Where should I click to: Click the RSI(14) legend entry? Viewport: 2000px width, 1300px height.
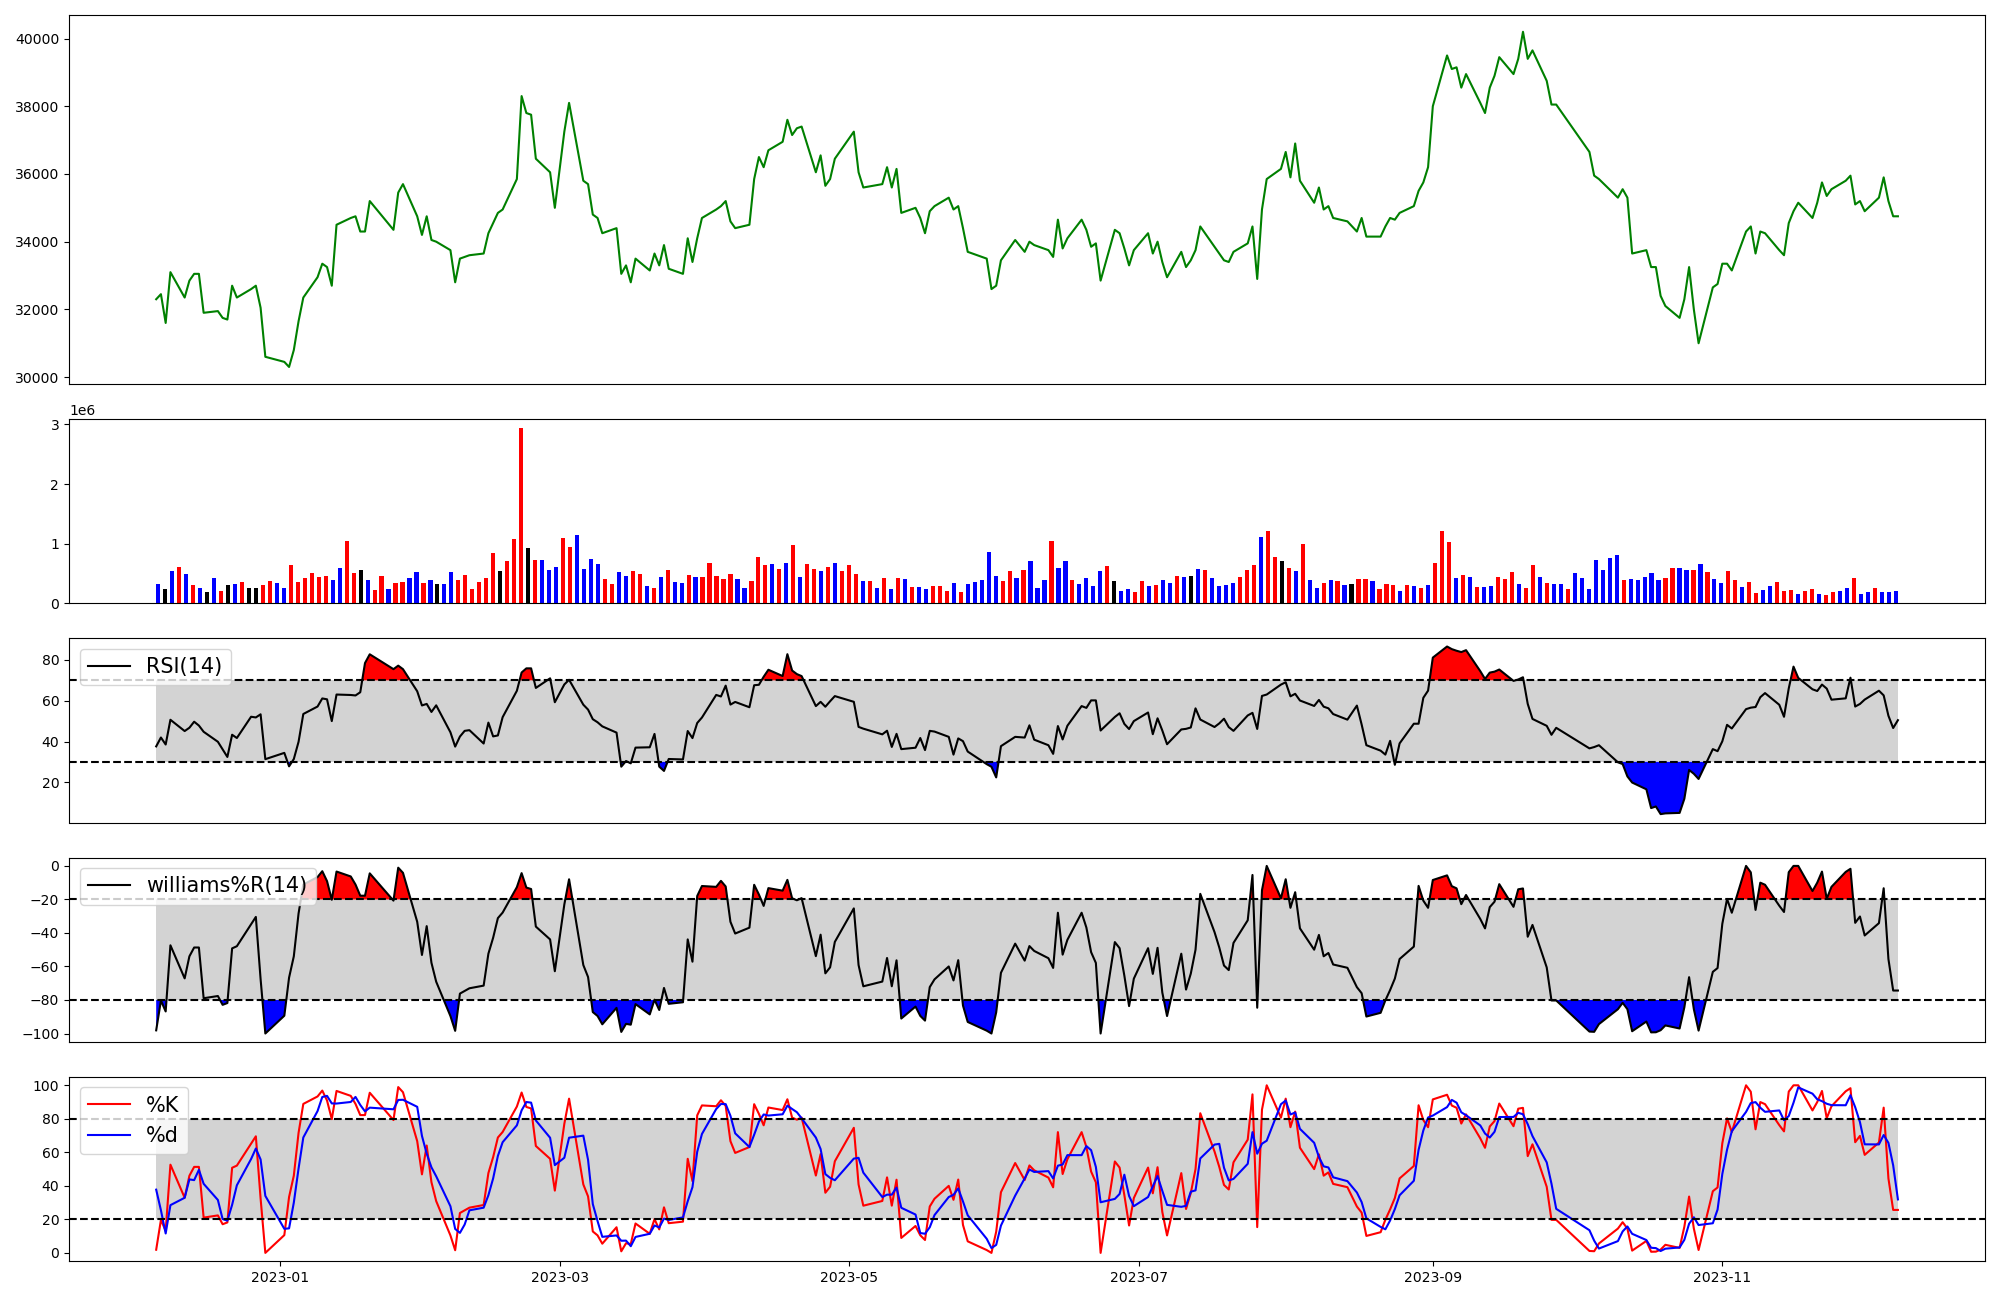coord(183,666)
